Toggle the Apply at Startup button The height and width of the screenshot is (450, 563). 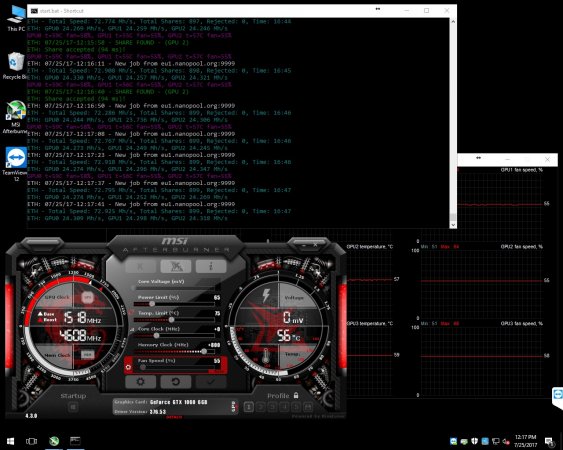73,407
